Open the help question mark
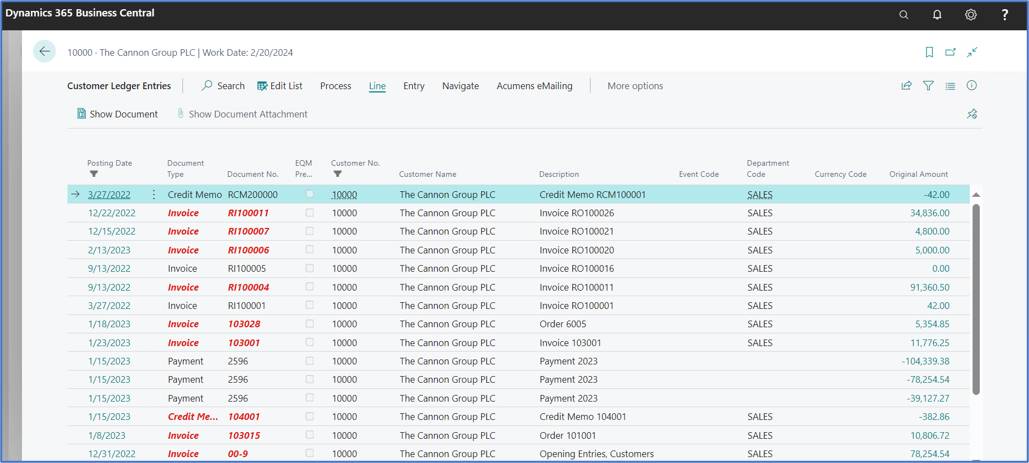This screenshot has height=463, width=1029. 1005,14
